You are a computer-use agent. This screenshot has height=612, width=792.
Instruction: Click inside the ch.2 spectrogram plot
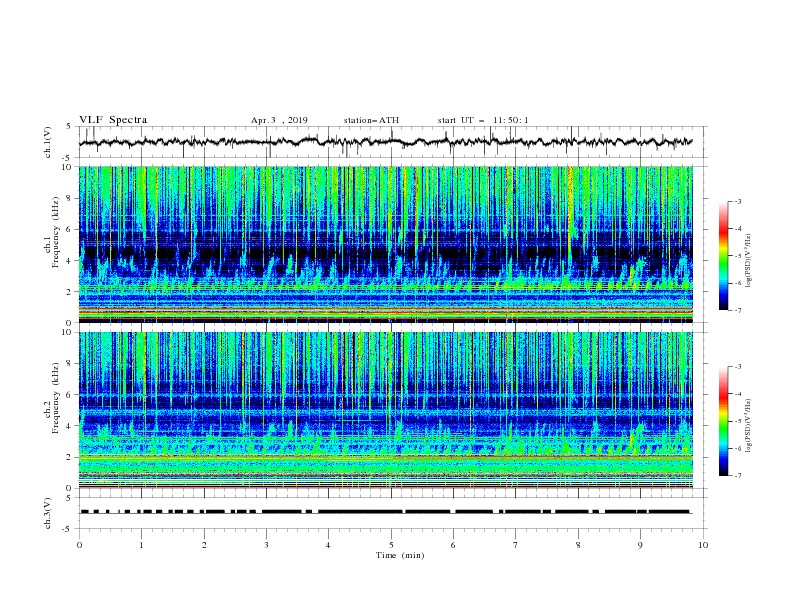pyautogui.click(x=386, y=410)
